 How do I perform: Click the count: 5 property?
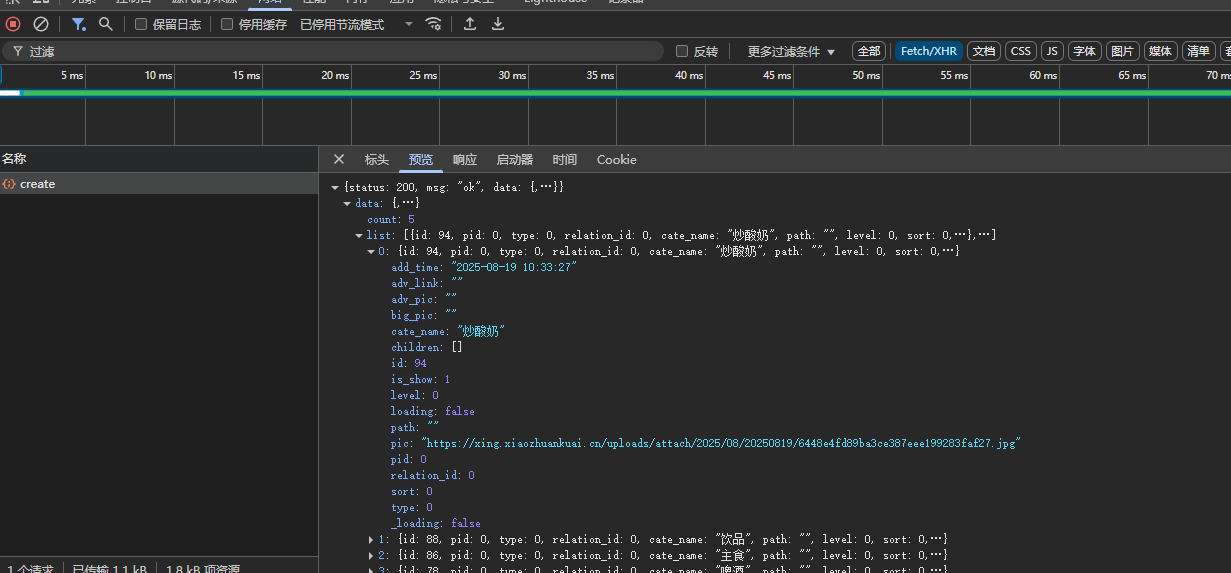point(391,219)
